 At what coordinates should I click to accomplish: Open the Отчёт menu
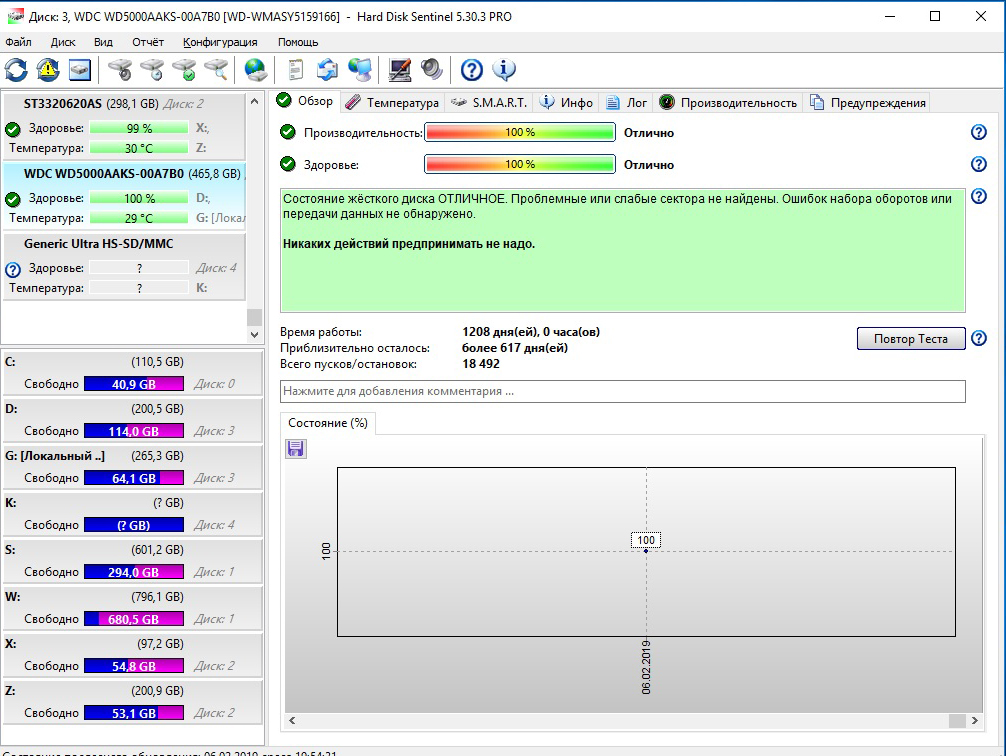148,42
